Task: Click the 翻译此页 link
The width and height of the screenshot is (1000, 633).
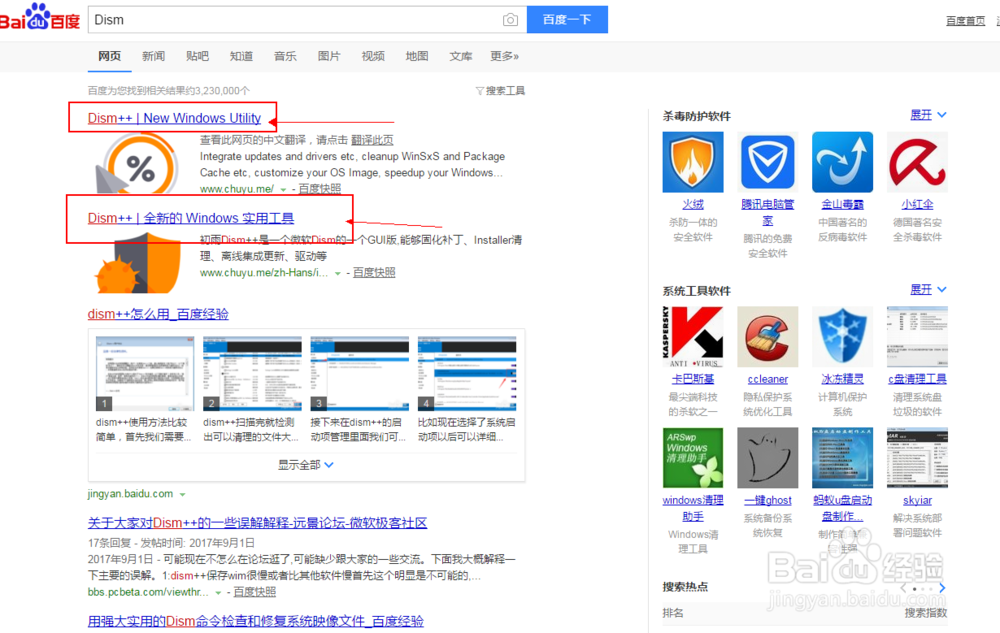Action: [x=372, y=140]
